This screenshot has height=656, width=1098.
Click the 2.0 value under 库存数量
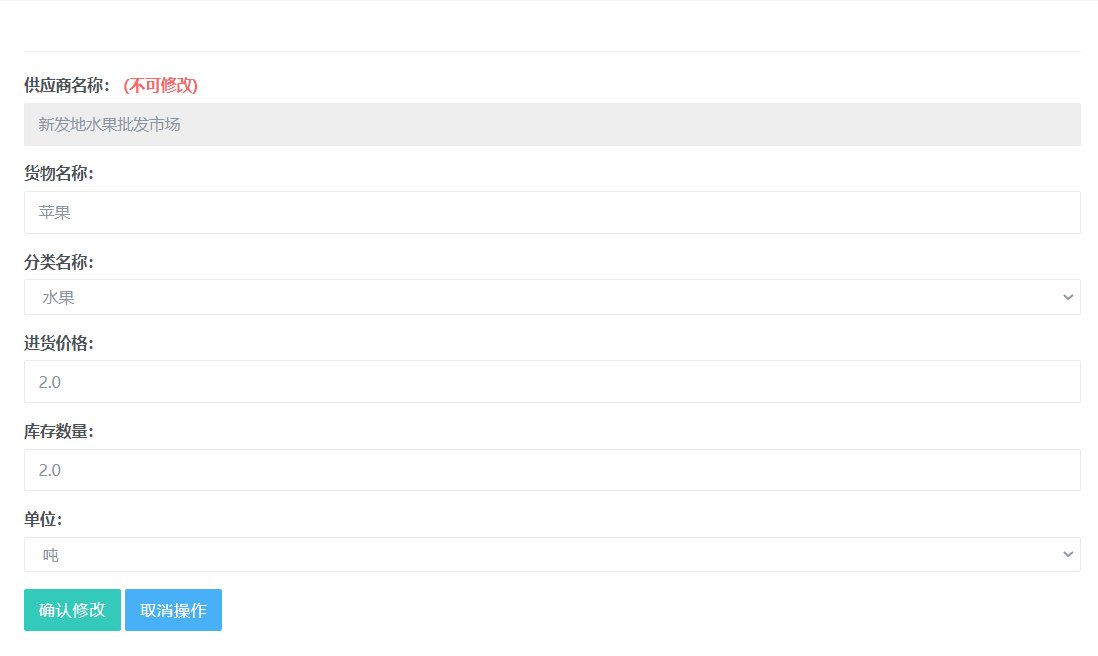tap(50, 470)
